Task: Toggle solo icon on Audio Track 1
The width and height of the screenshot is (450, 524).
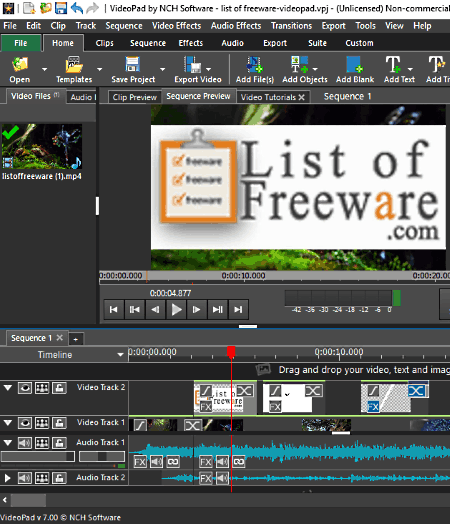Action: click(42, 443)
